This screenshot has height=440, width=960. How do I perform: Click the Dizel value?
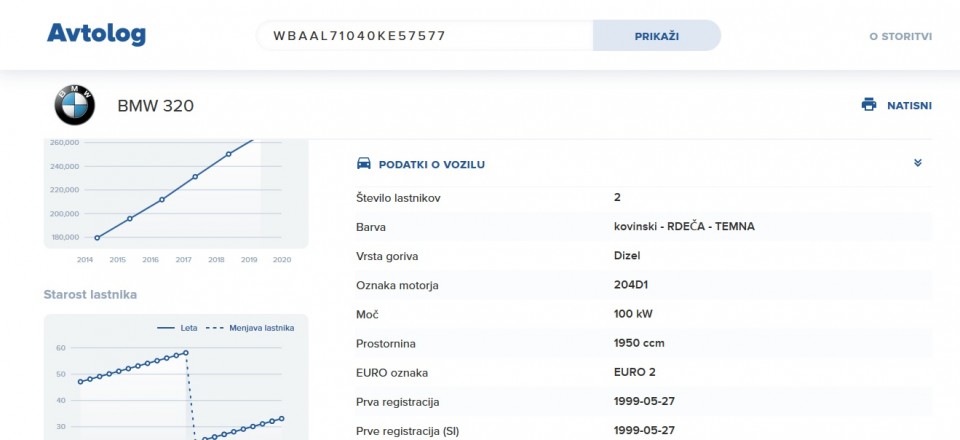point(627,255)
